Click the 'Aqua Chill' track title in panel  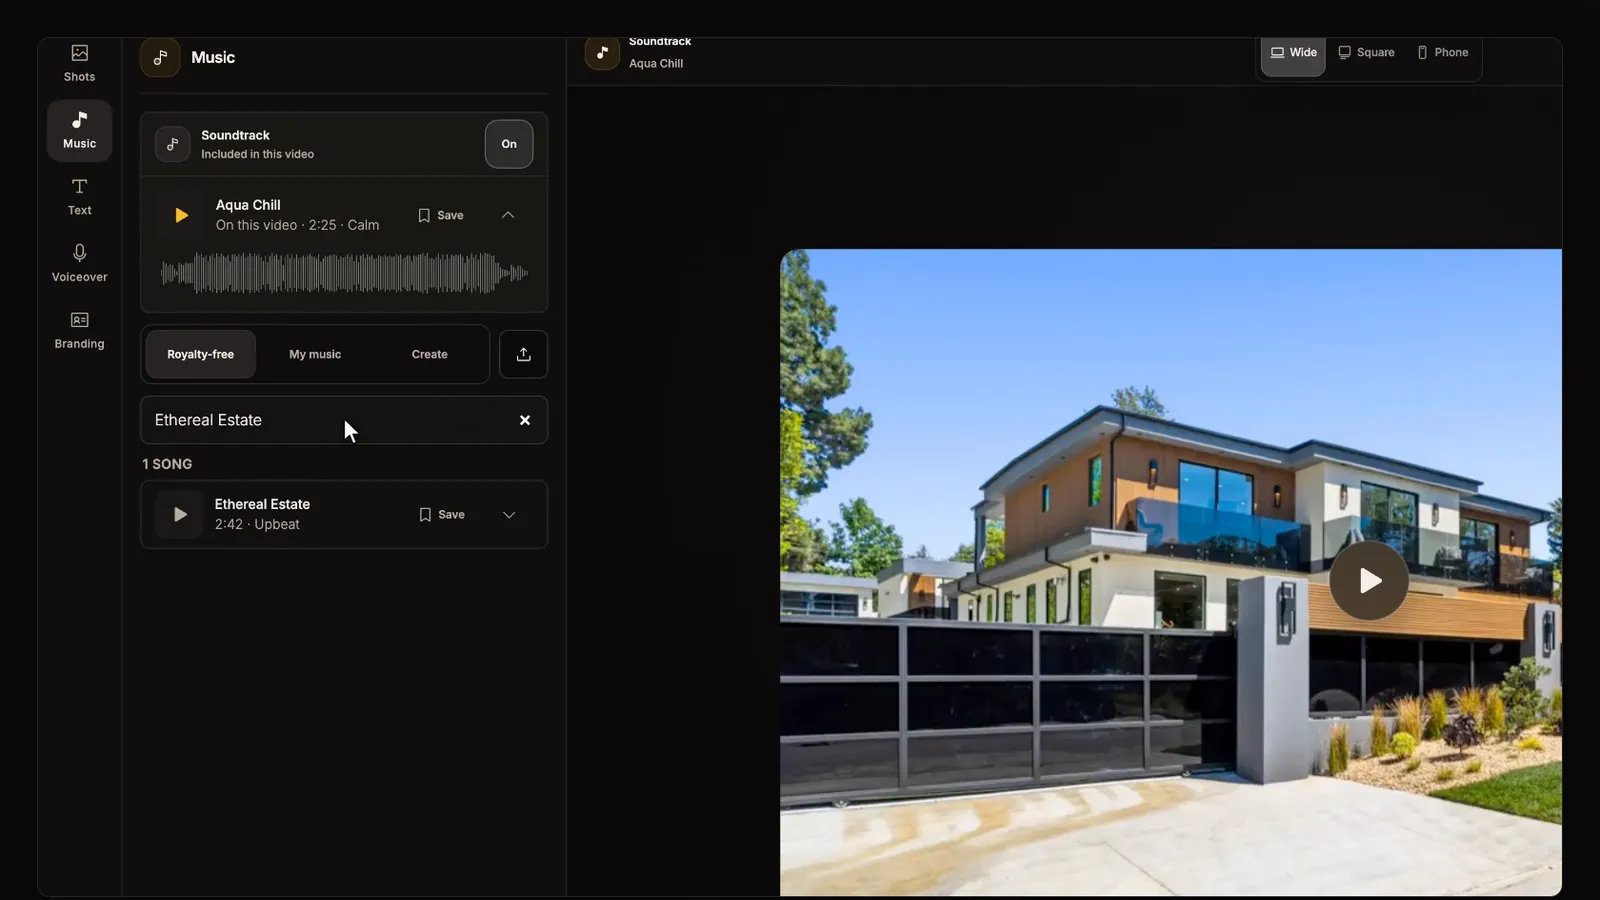click(x=248, y=205)
